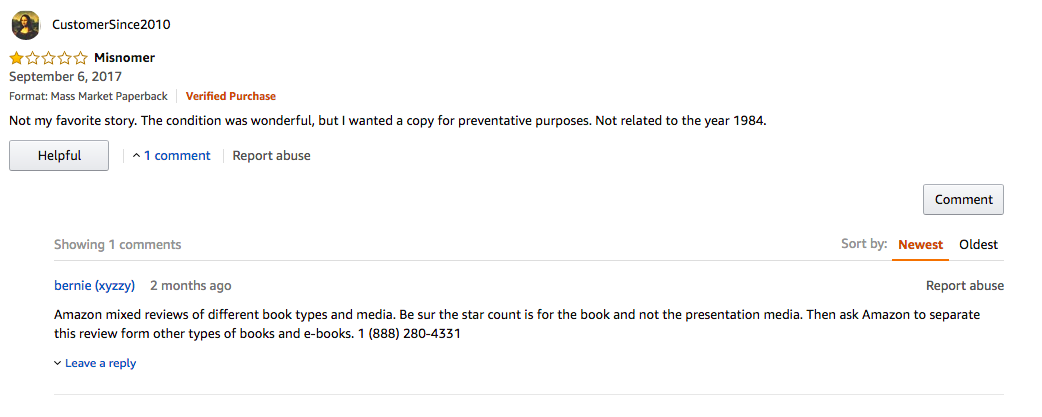Open CustomerSince2010's profile name
Image resolution: width=1042 pixels, height=417 pixels.
111,25
